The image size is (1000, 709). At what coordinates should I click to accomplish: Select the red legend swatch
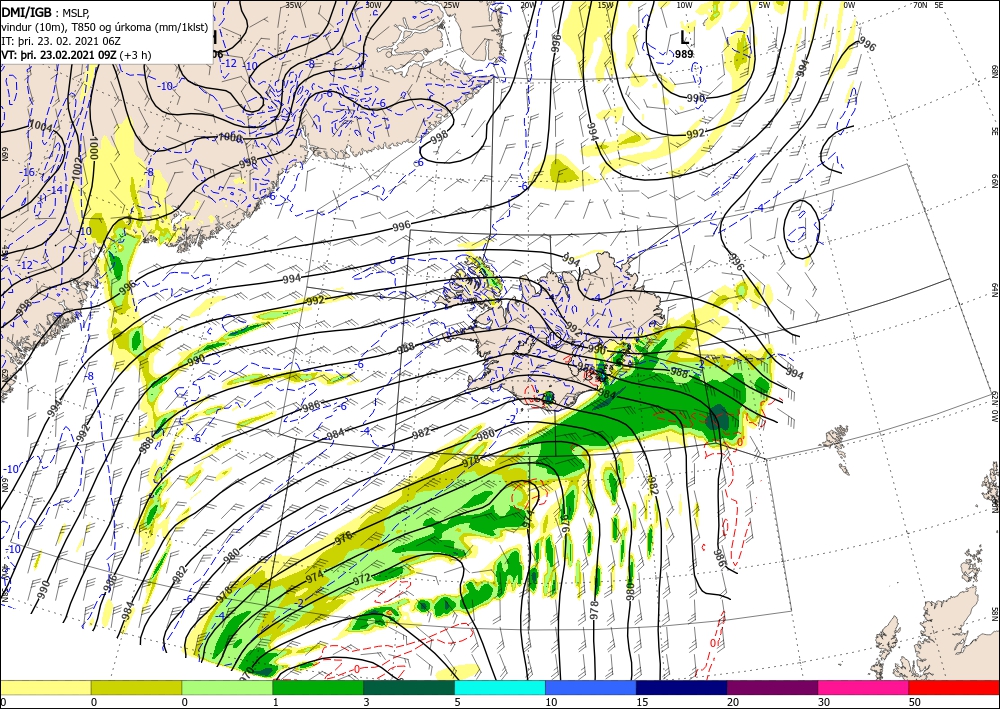954,688
